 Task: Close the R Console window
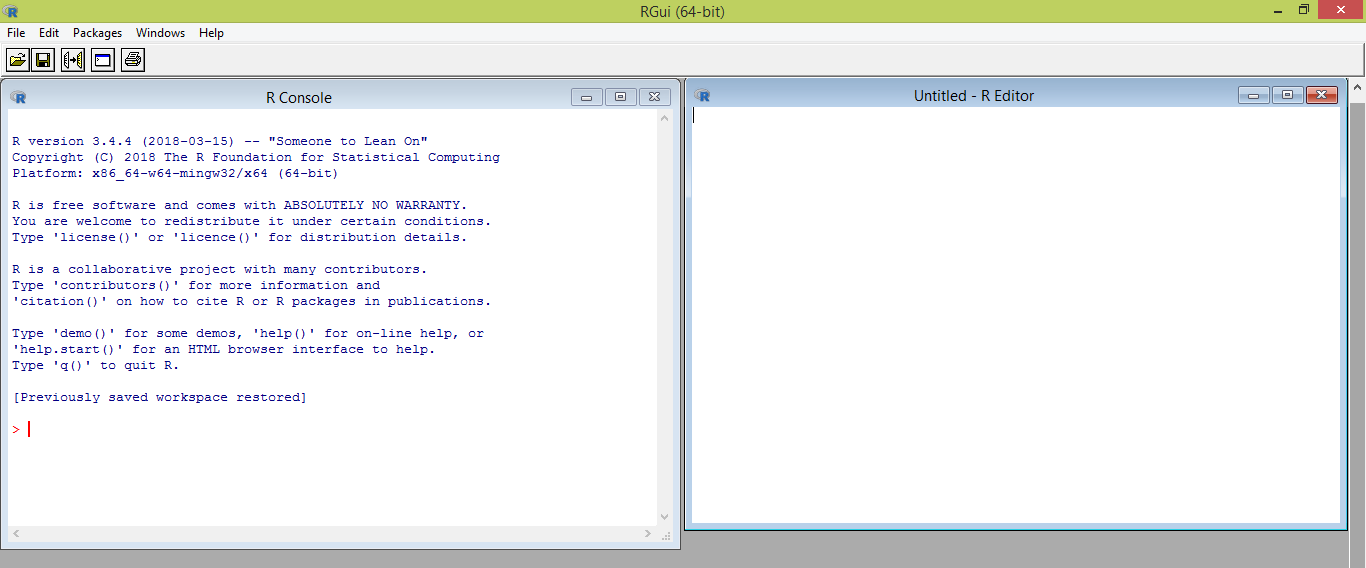click(654, 97)
